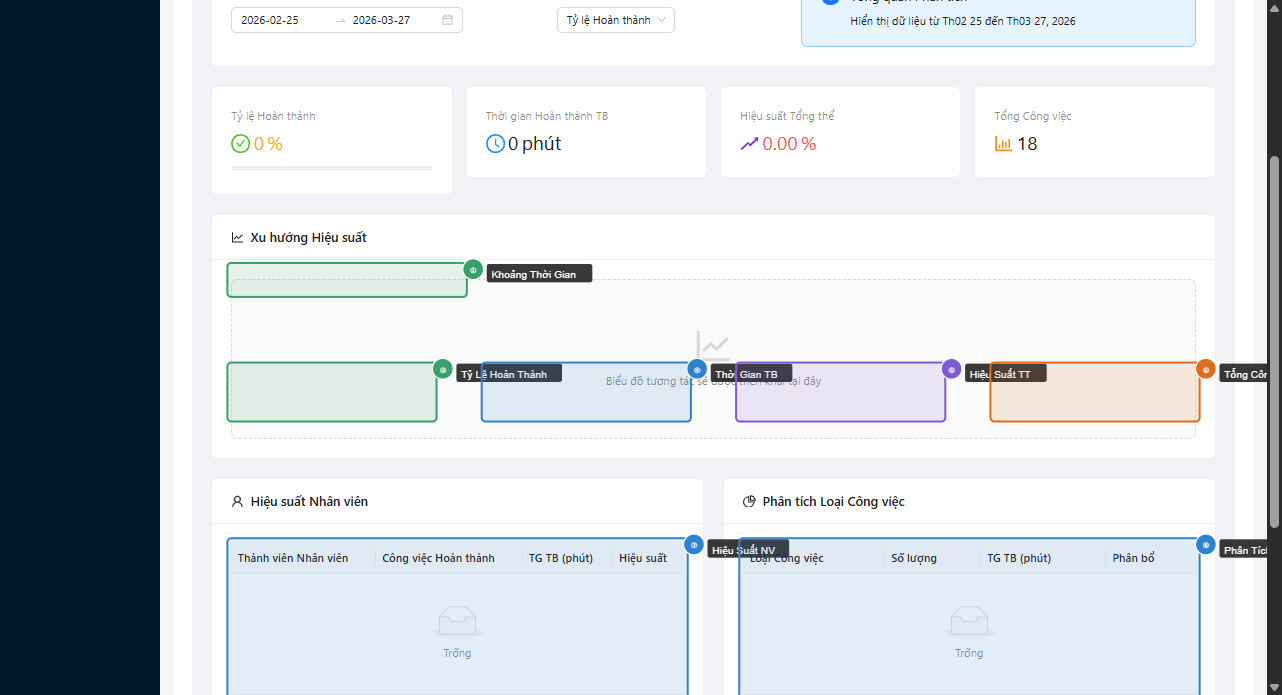Screen dimensions: 1282x695
Task: Click the orange marker badge for Tổng Công việc
Action: [1206, 369]
